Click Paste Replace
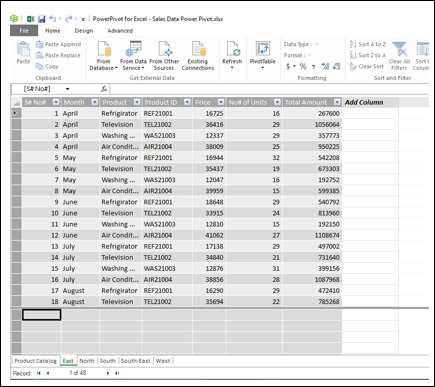 58,55
